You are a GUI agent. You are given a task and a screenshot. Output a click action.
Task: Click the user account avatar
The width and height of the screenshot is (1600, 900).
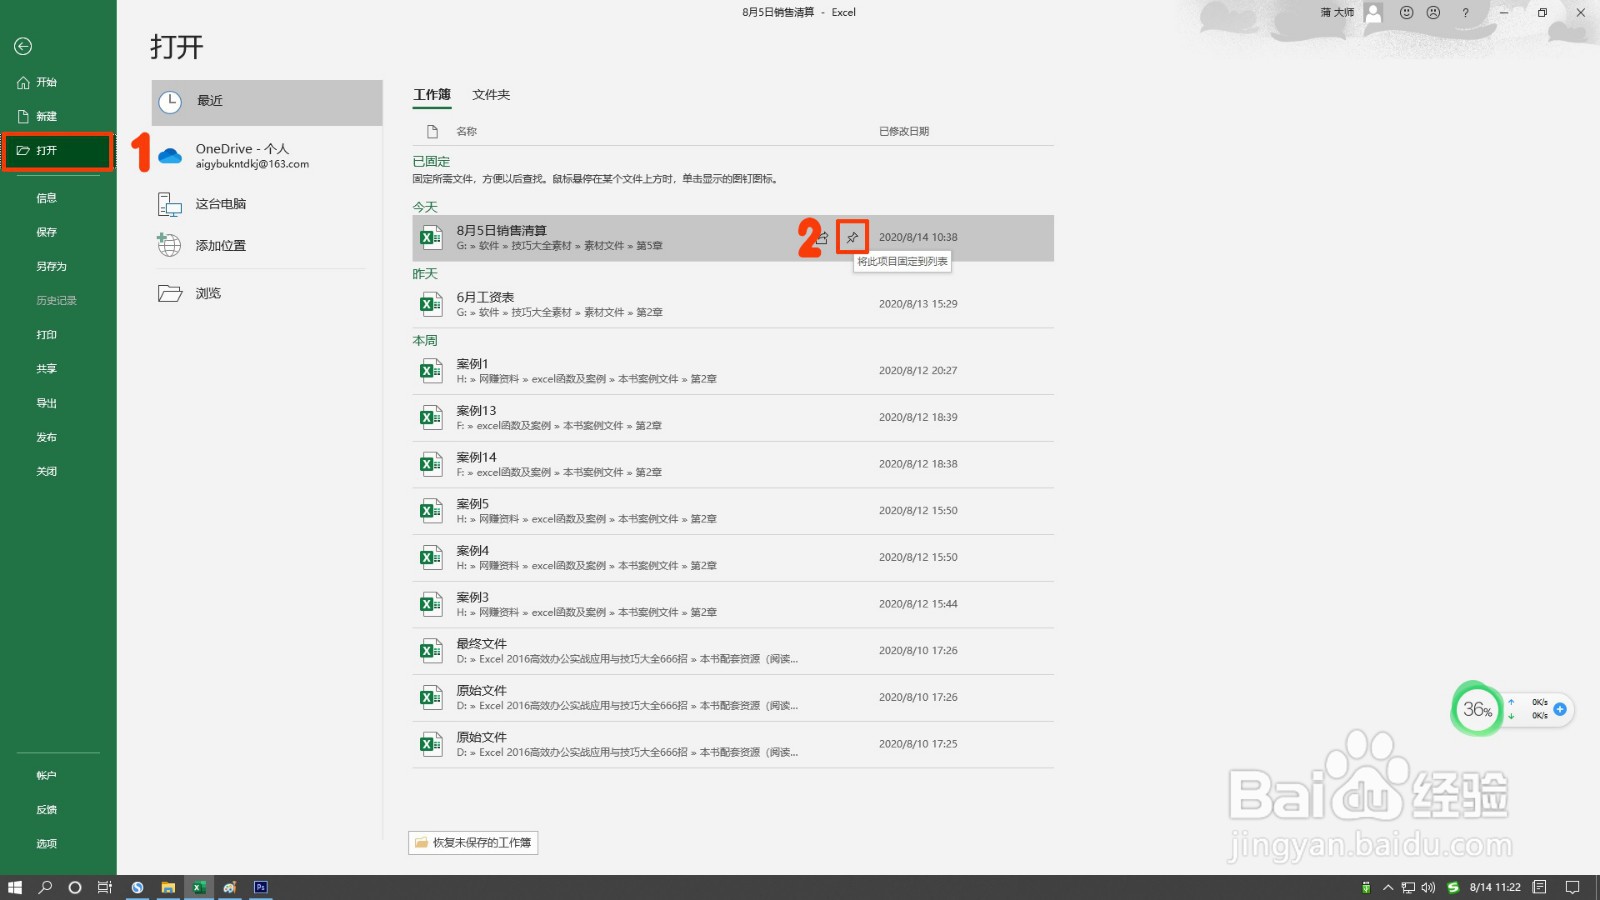1373,13
